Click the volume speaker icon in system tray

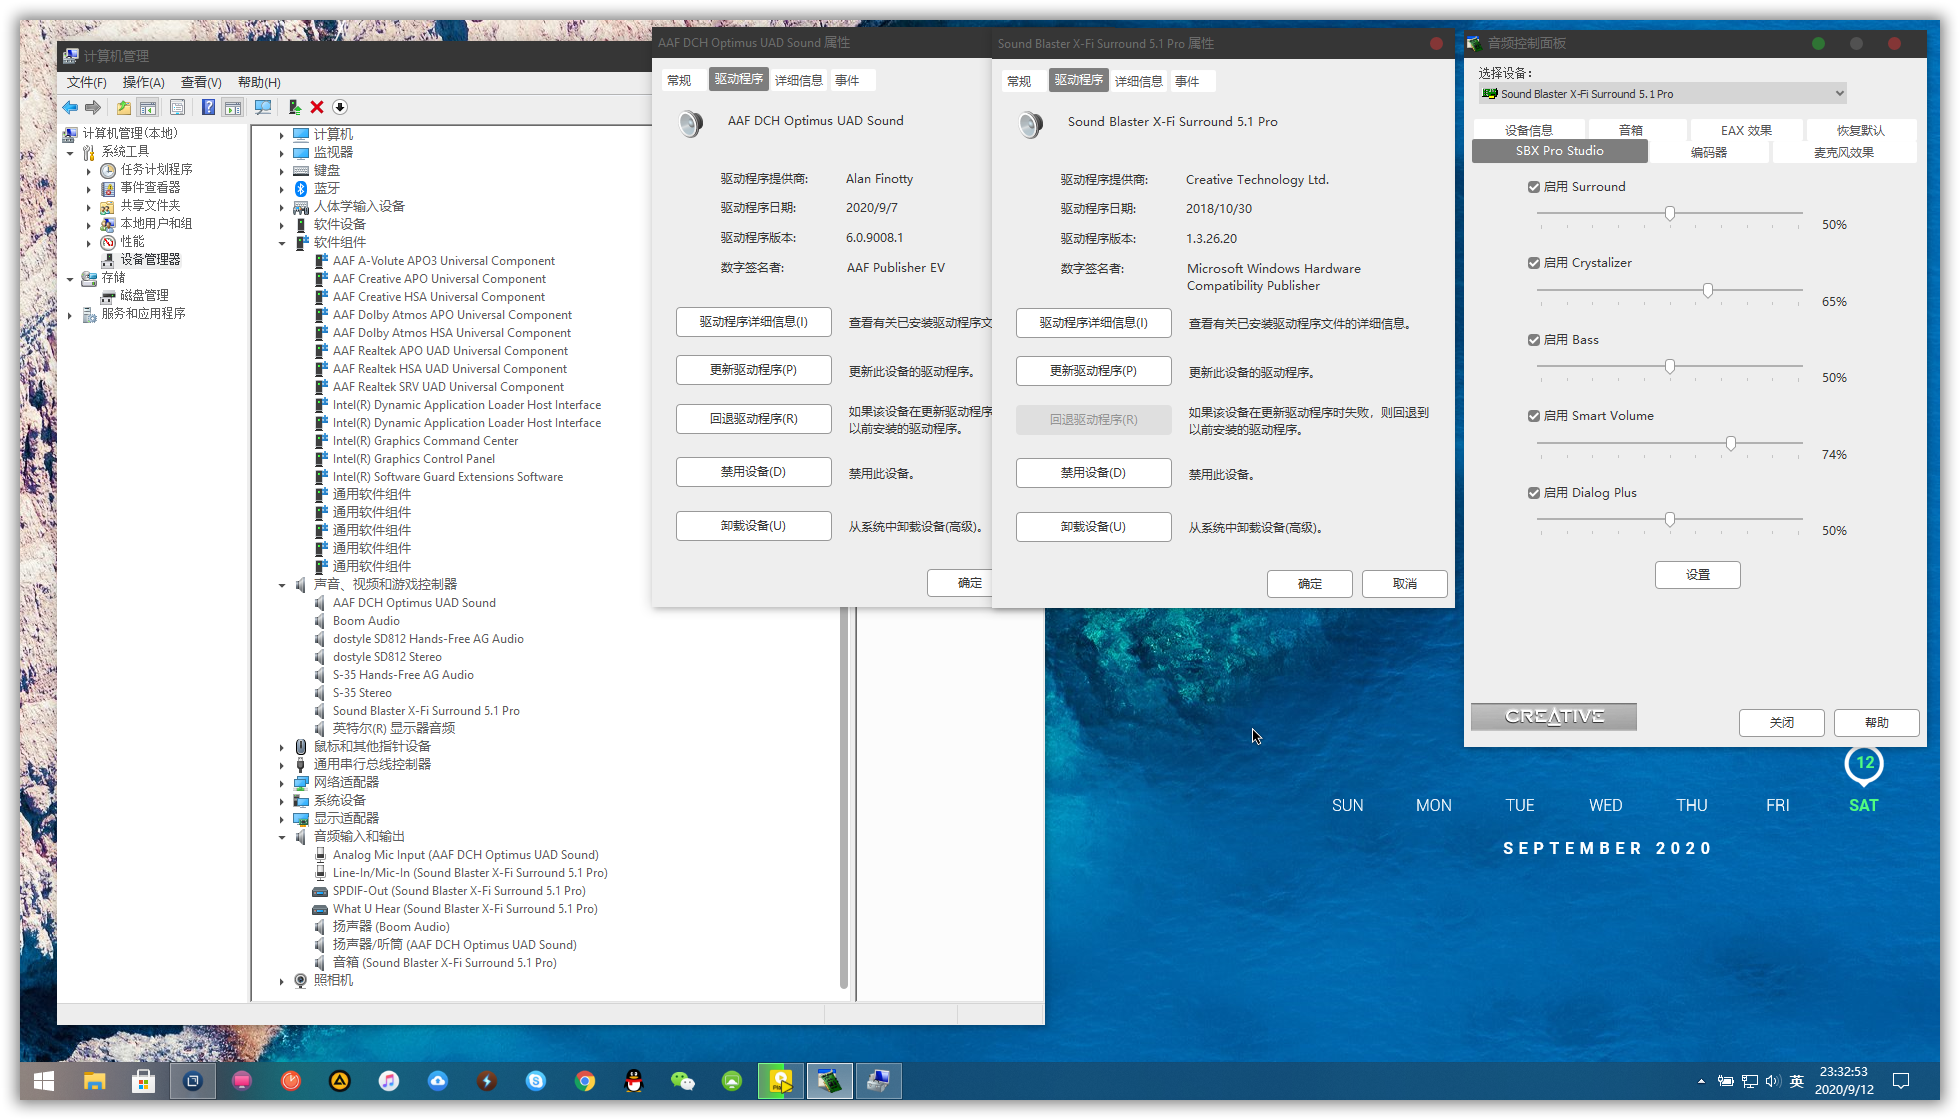[x=1773, y=1081]
